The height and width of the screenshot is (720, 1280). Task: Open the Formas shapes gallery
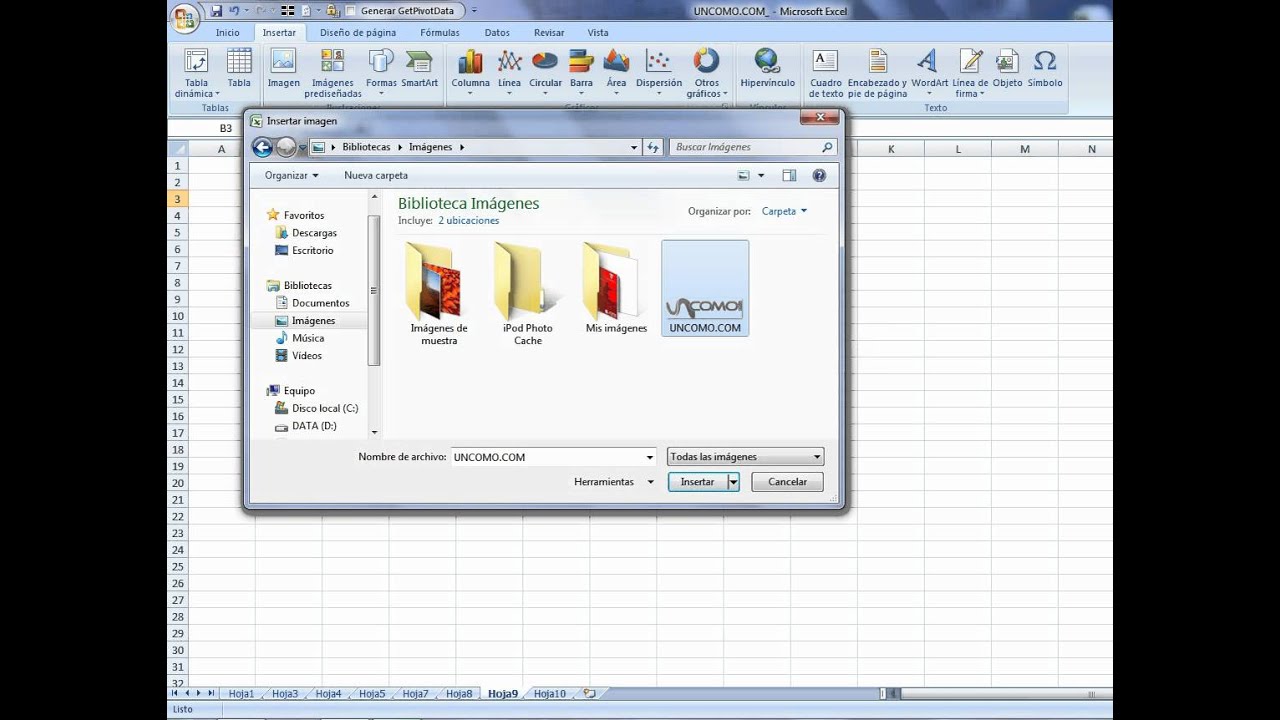(x=381, y=70)
